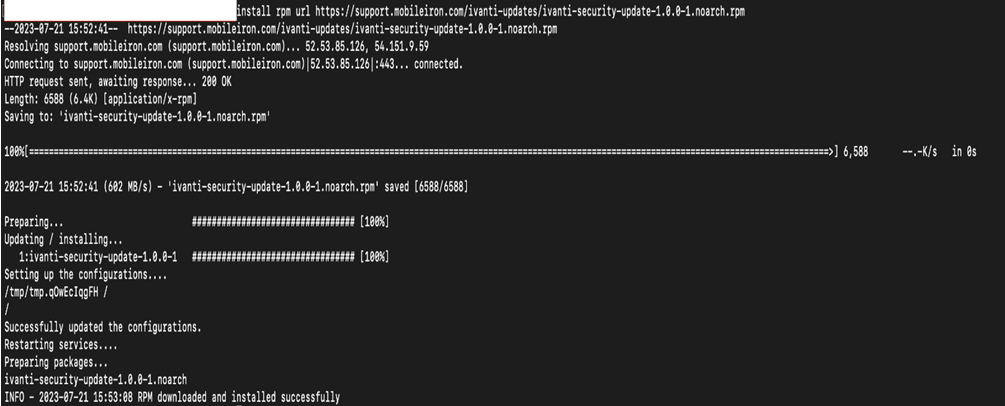
Task: Click 'ivanti-security-update-1.0.0-1.noarch' package name near bottom
Action: (96, 380)
